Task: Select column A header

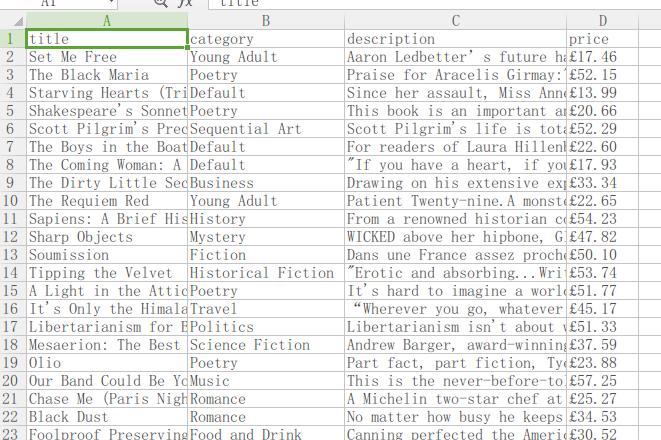Action: (x=107, y=21)
